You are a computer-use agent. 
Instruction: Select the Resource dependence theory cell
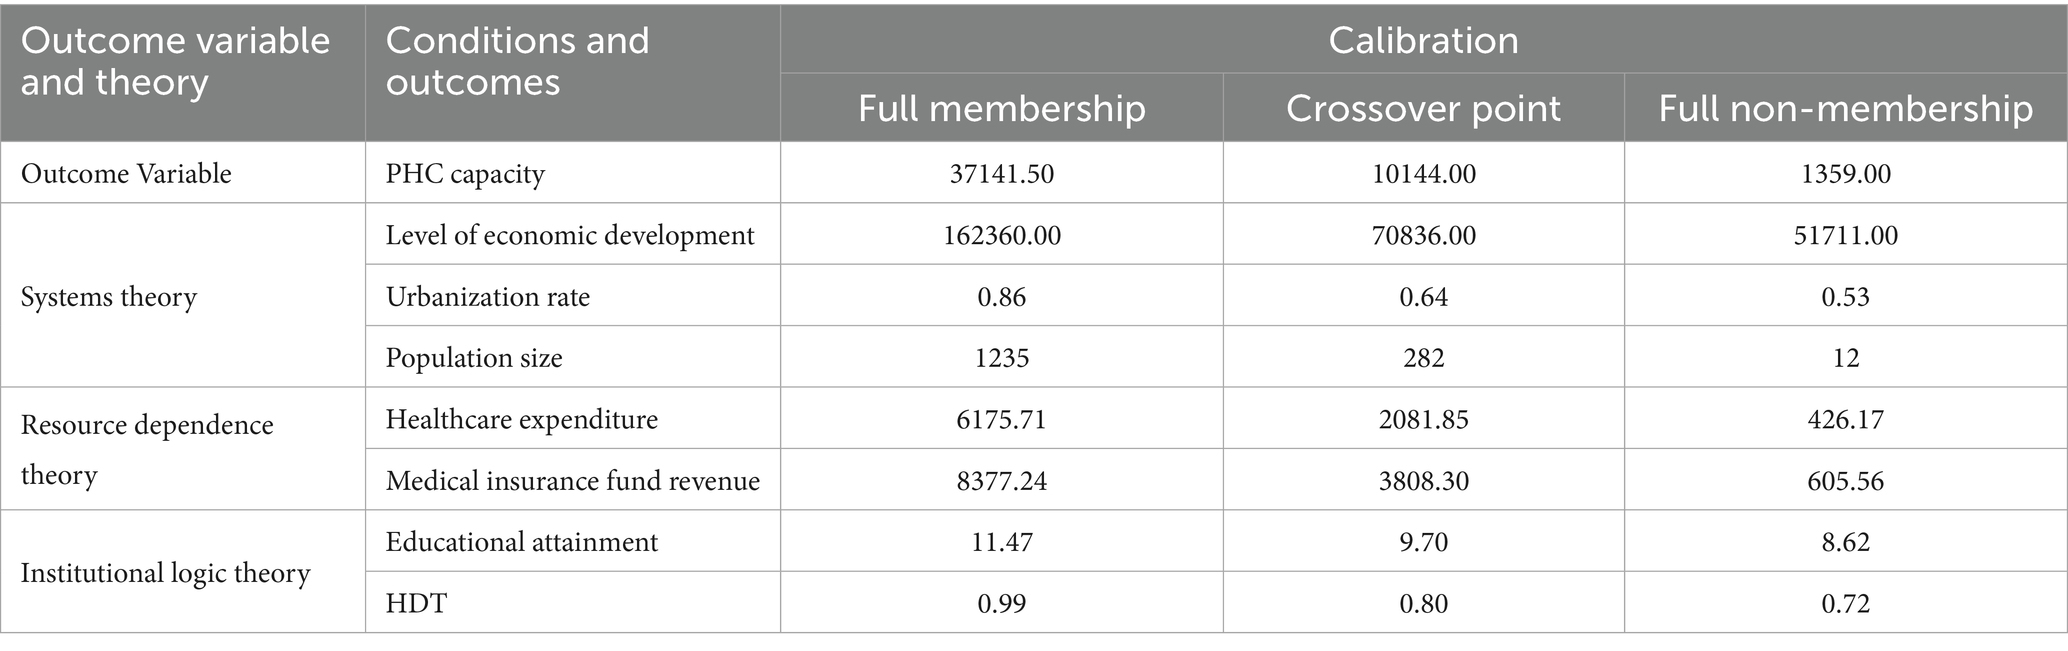[x=147, y=449]
